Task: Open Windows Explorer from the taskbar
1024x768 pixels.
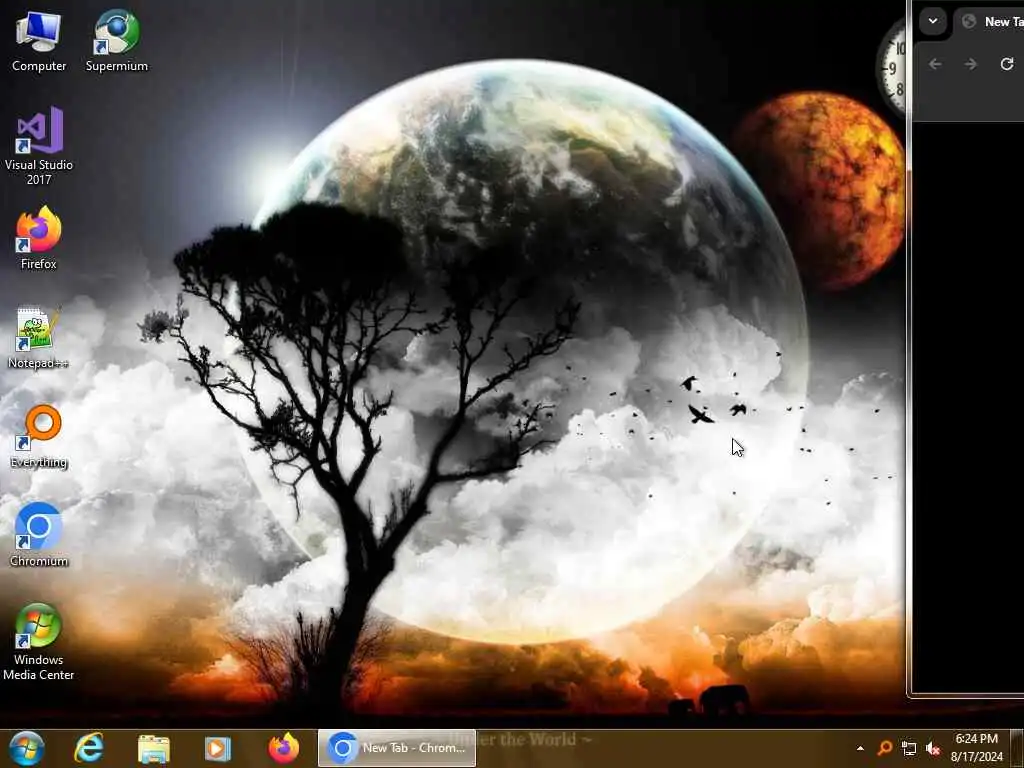Action: (154, 748)
